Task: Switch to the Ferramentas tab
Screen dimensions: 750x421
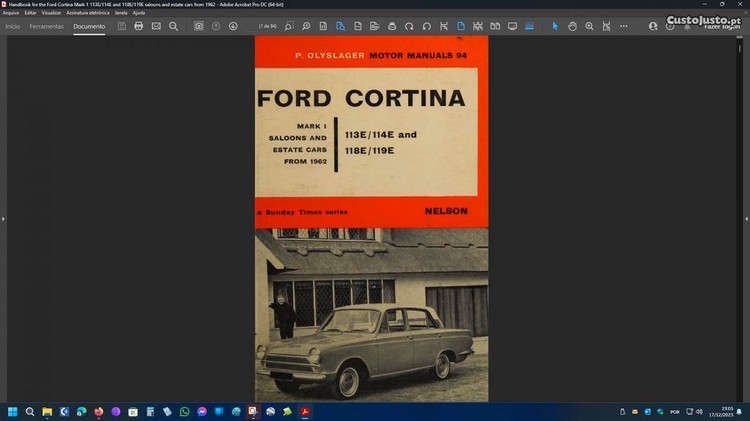Action: [x=46, y=26]
